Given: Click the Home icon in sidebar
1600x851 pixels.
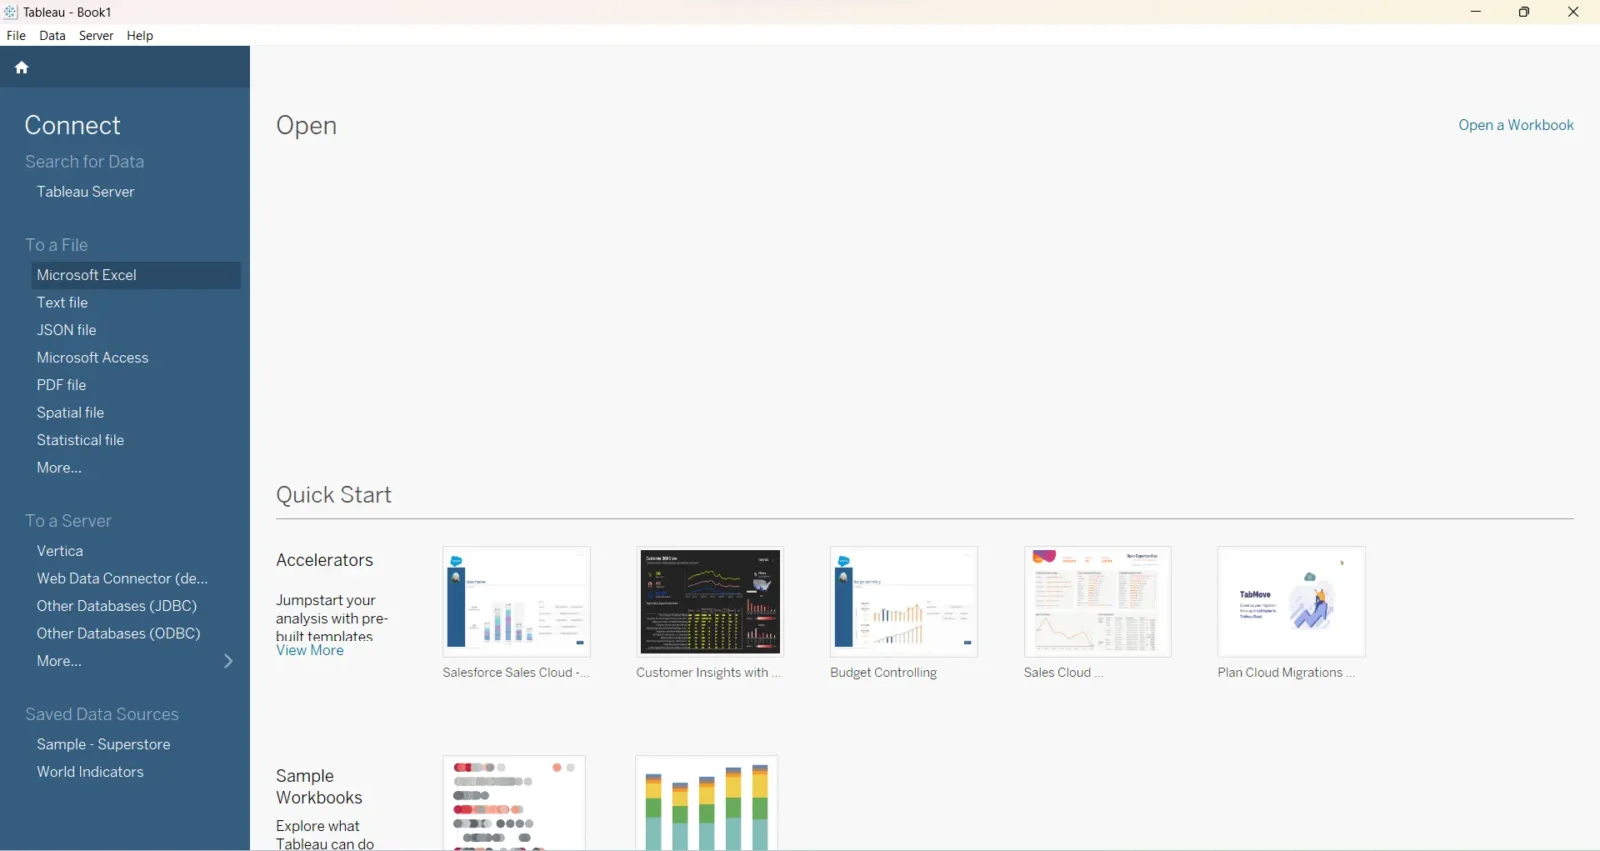Looking at the screenshot, I should point(21,68).
